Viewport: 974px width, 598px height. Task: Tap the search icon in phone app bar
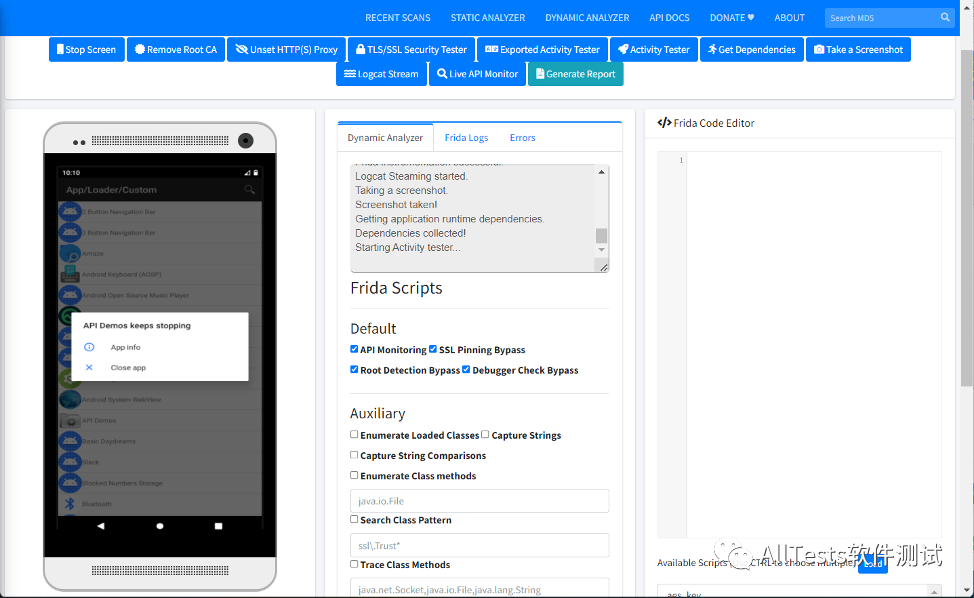click(249, 189)
